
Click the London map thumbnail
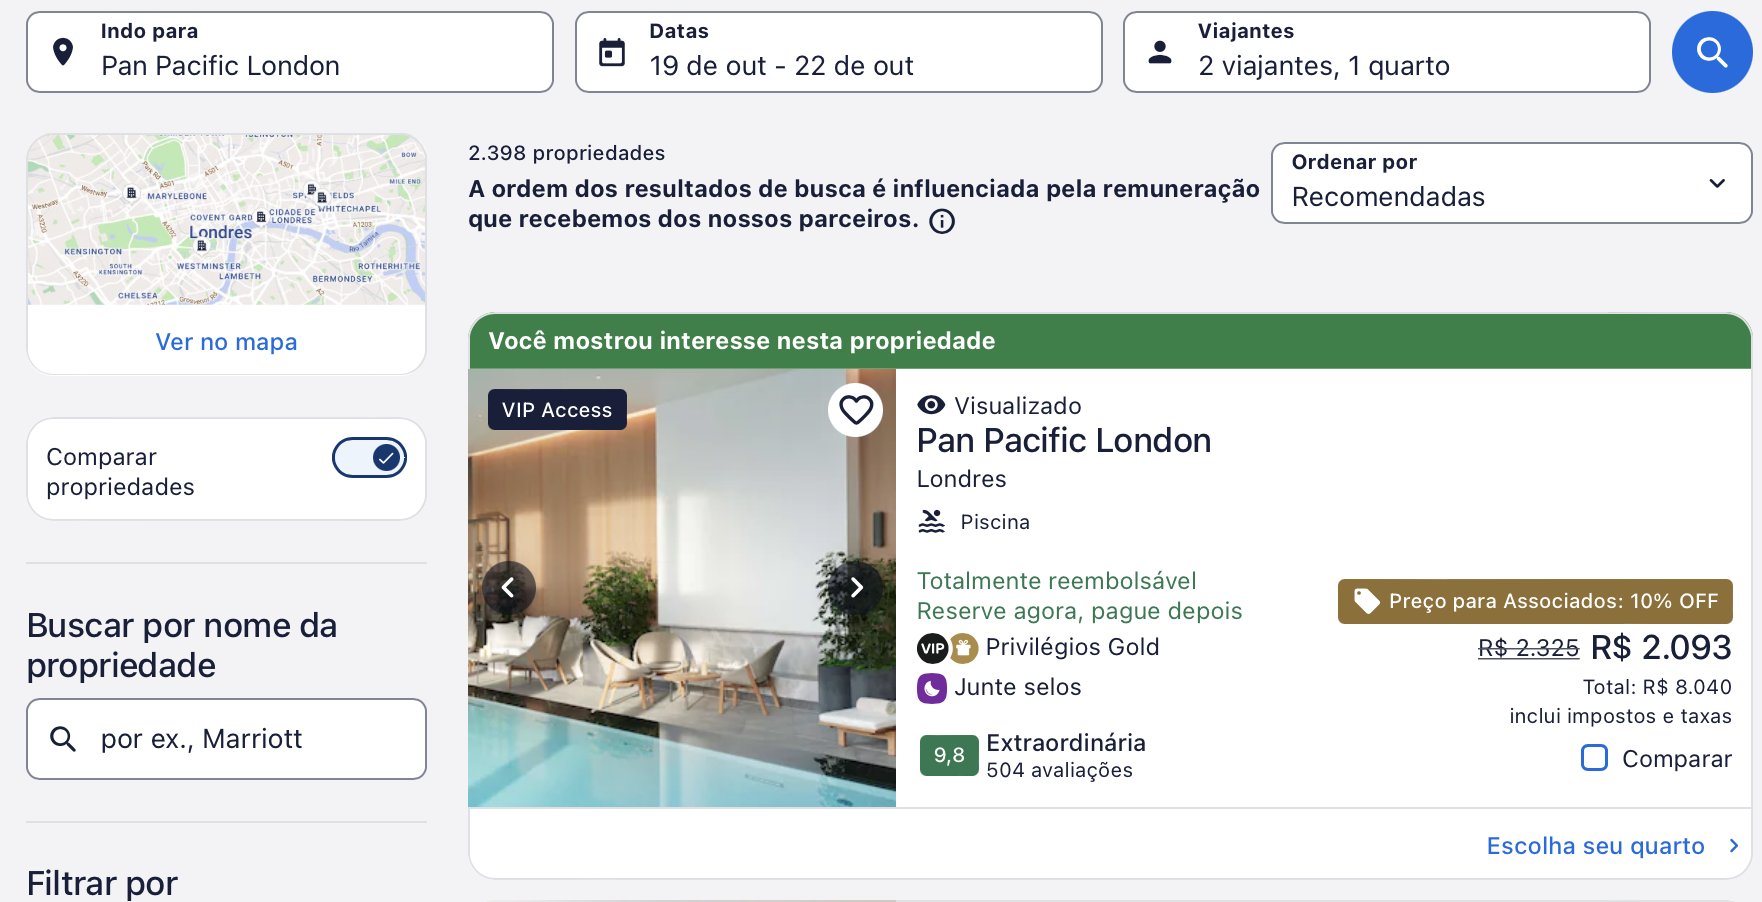click(x=226, y=220)
